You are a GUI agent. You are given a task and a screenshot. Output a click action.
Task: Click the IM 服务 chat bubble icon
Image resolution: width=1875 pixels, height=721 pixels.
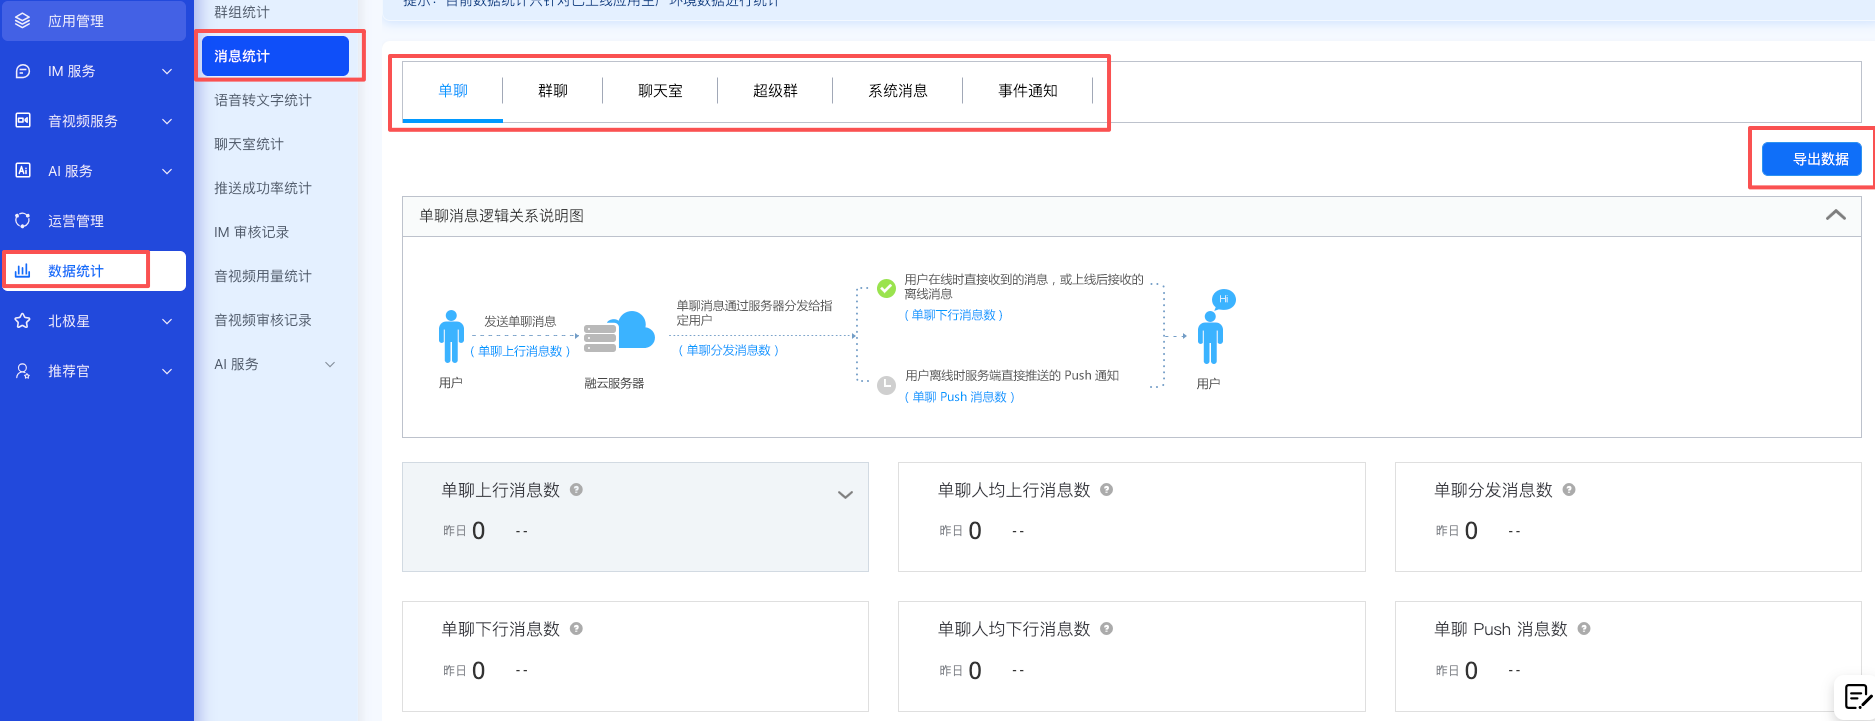tap(23, 71)
